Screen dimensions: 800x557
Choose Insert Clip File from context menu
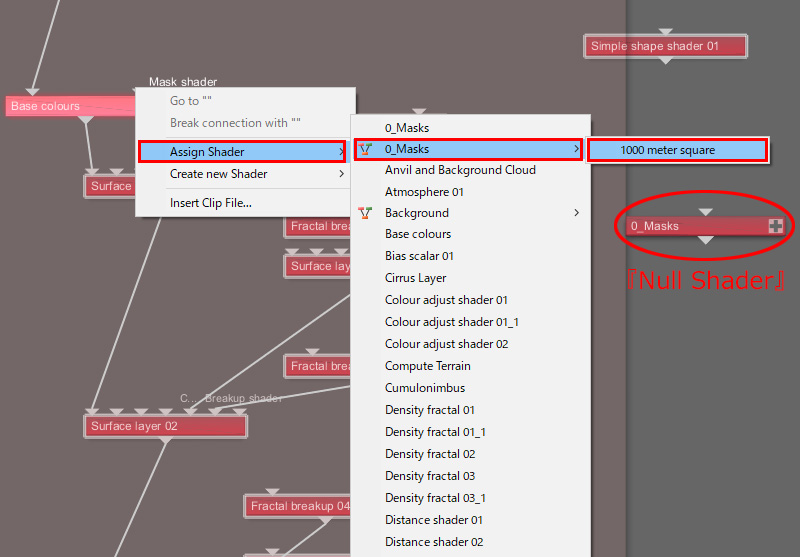pyautogui.click(x=210, y=203)
